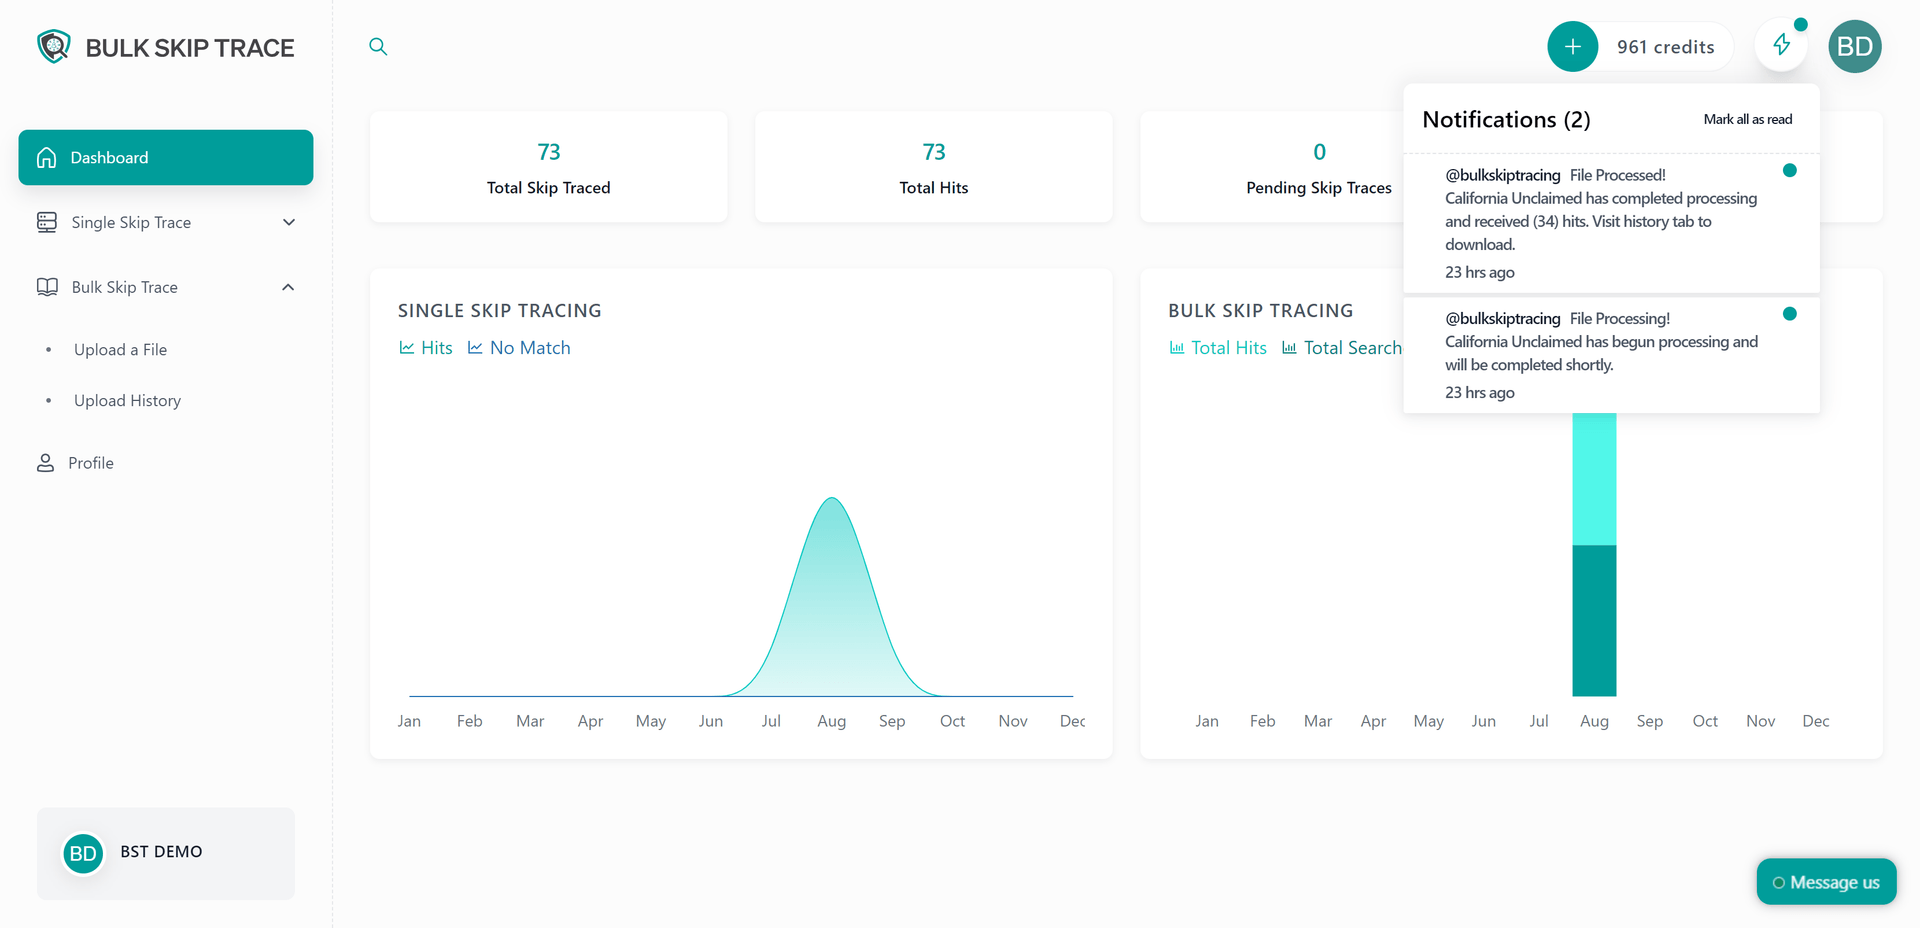Click the BST DEMO avatar at bottom
Viewport: 1920px width, 928px height.
83,853
